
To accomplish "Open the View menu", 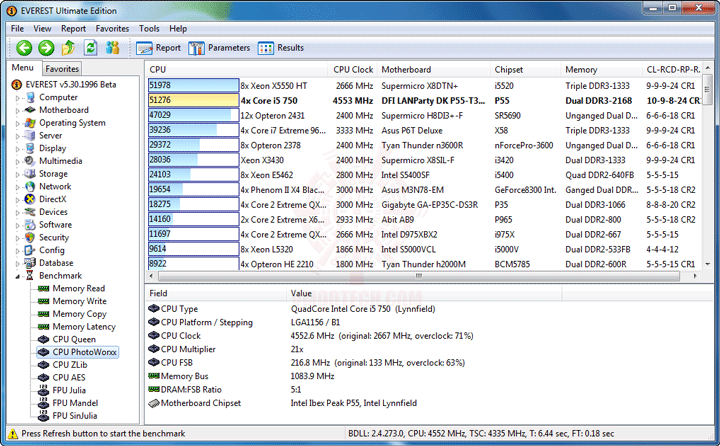I will (x=42, y=28).
